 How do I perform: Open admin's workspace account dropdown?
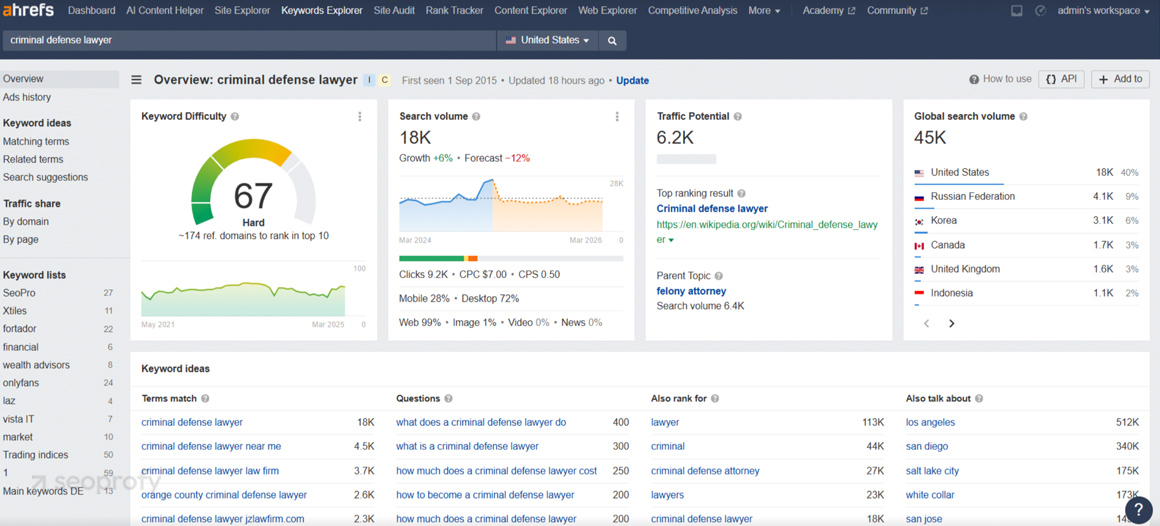click(x=1103, y=11)
